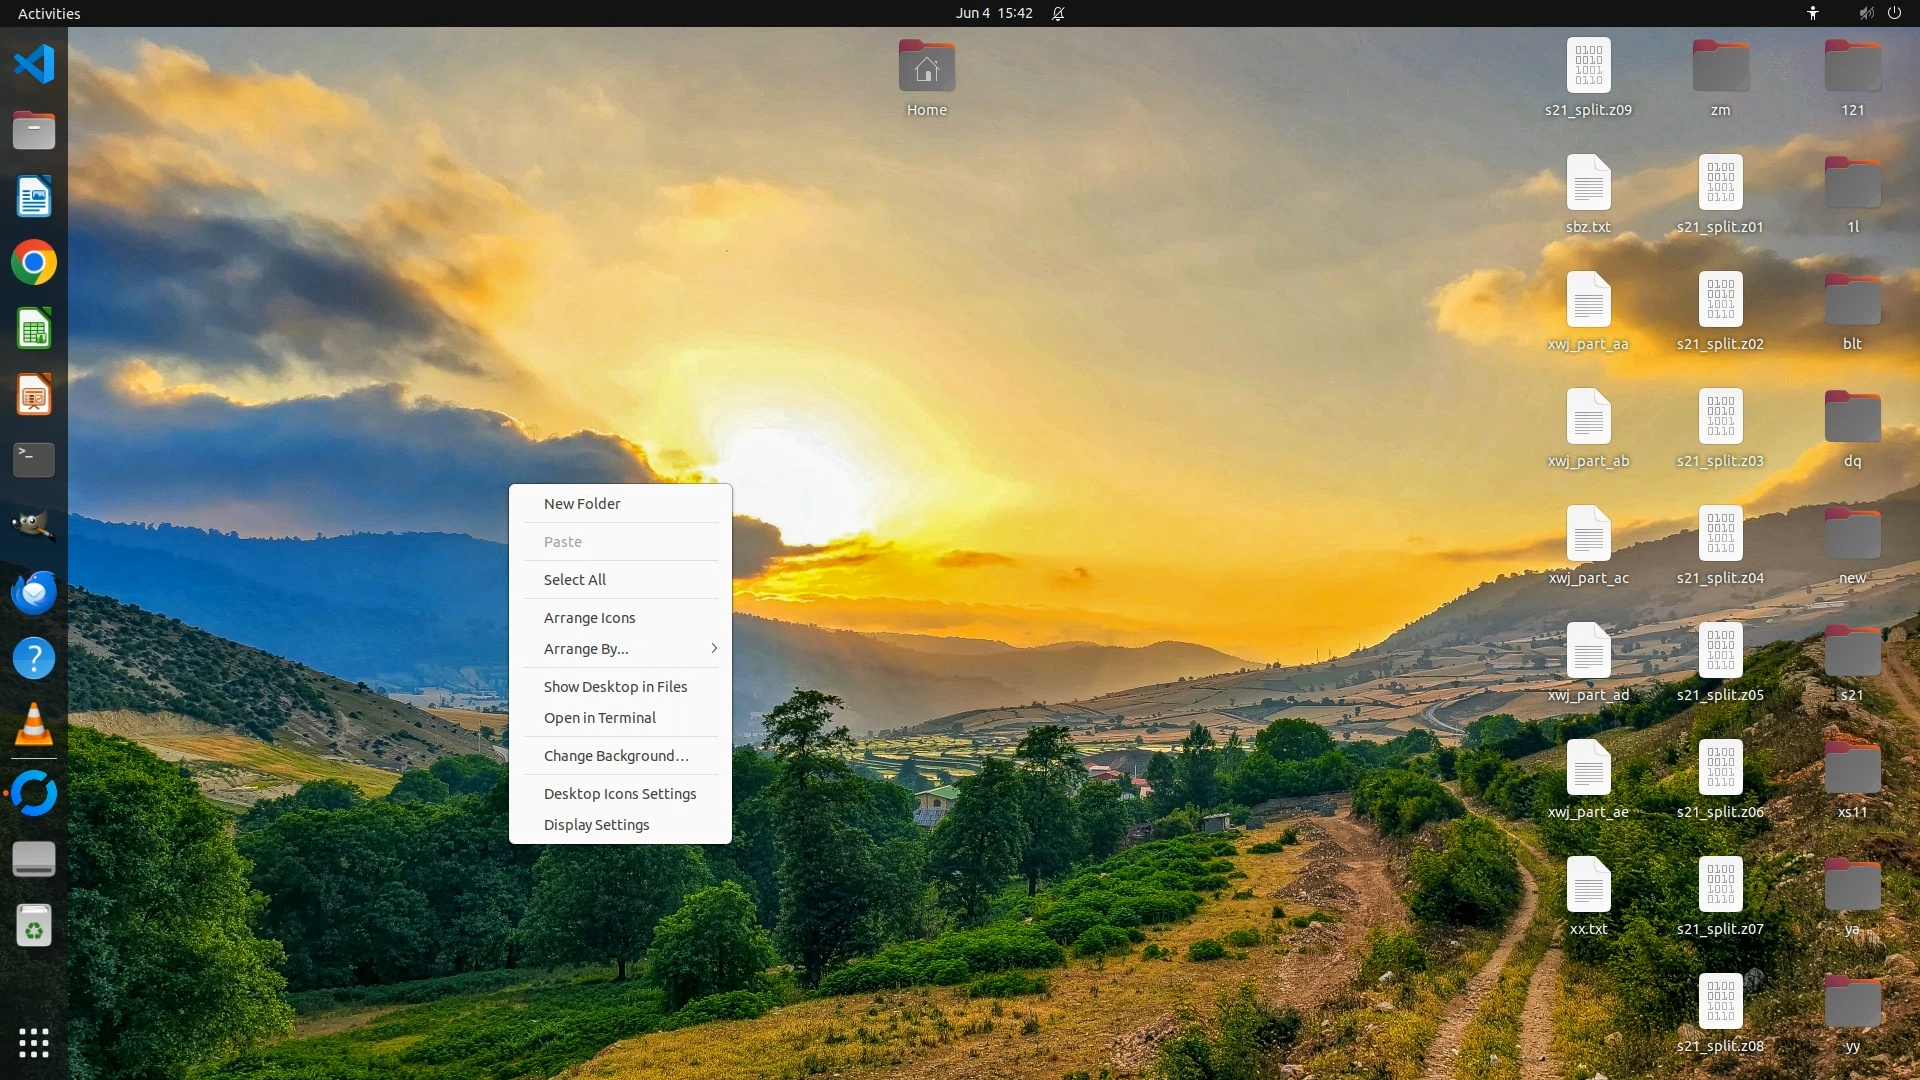1920x1080 pixels.
Task: Expand the Arrange By submenu arrow
Action: point(714,649)
